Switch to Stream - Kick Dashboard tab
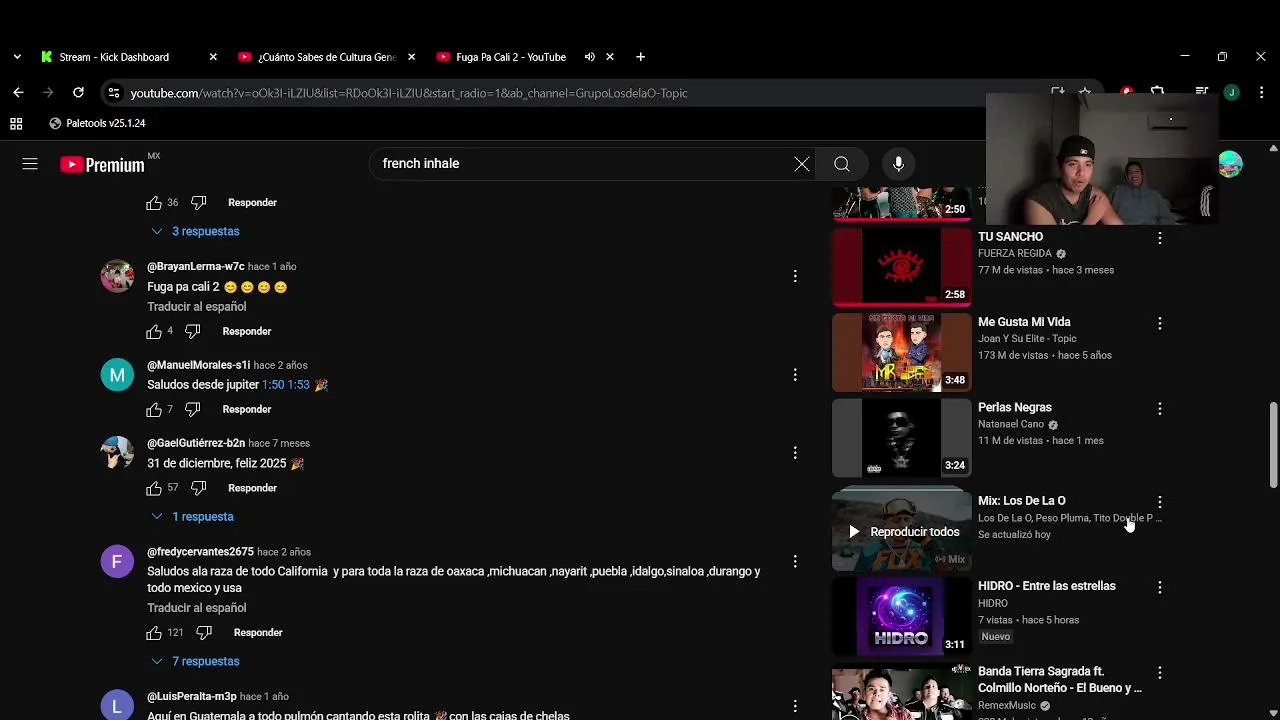Image resolution: width=1280 pixels, height=720 pixels. (129, 57)
